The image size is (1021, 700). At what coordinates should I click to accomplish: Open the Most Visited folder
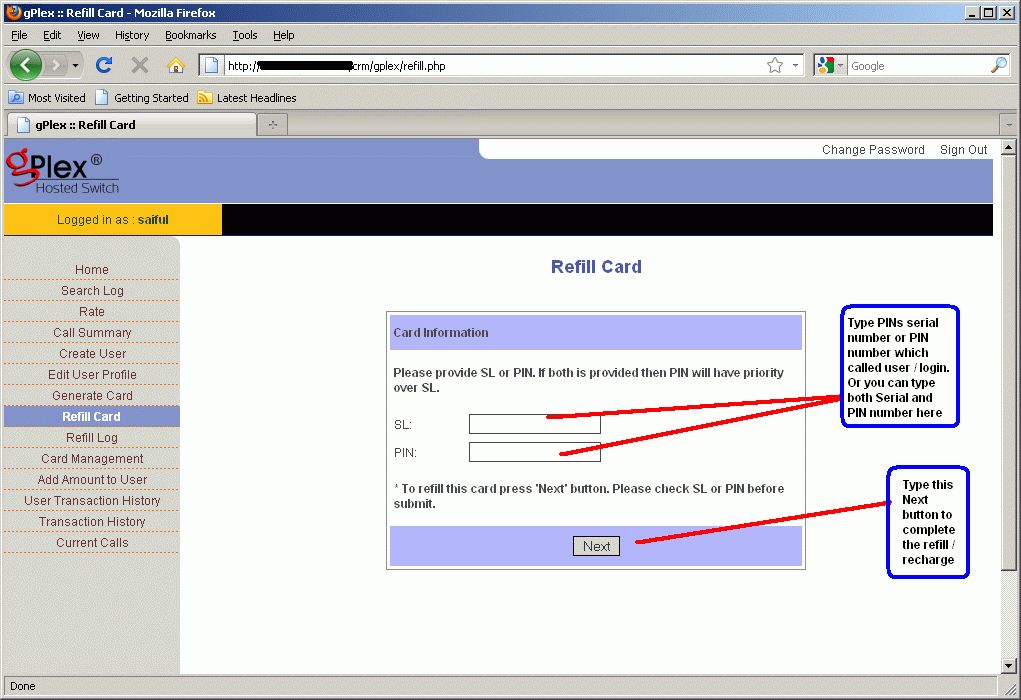(46, 97)
